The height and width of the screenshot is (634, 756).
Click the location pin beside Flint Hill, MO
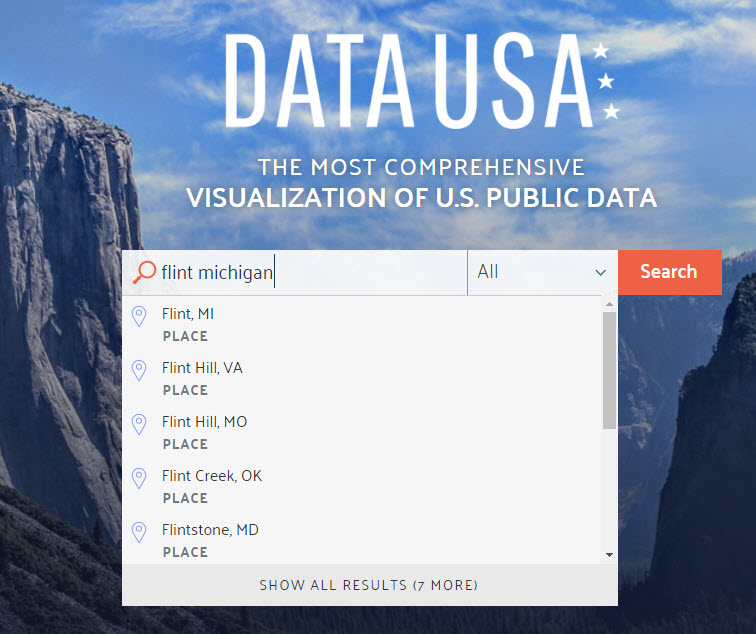pyautogui.click(x=139, y=425)
